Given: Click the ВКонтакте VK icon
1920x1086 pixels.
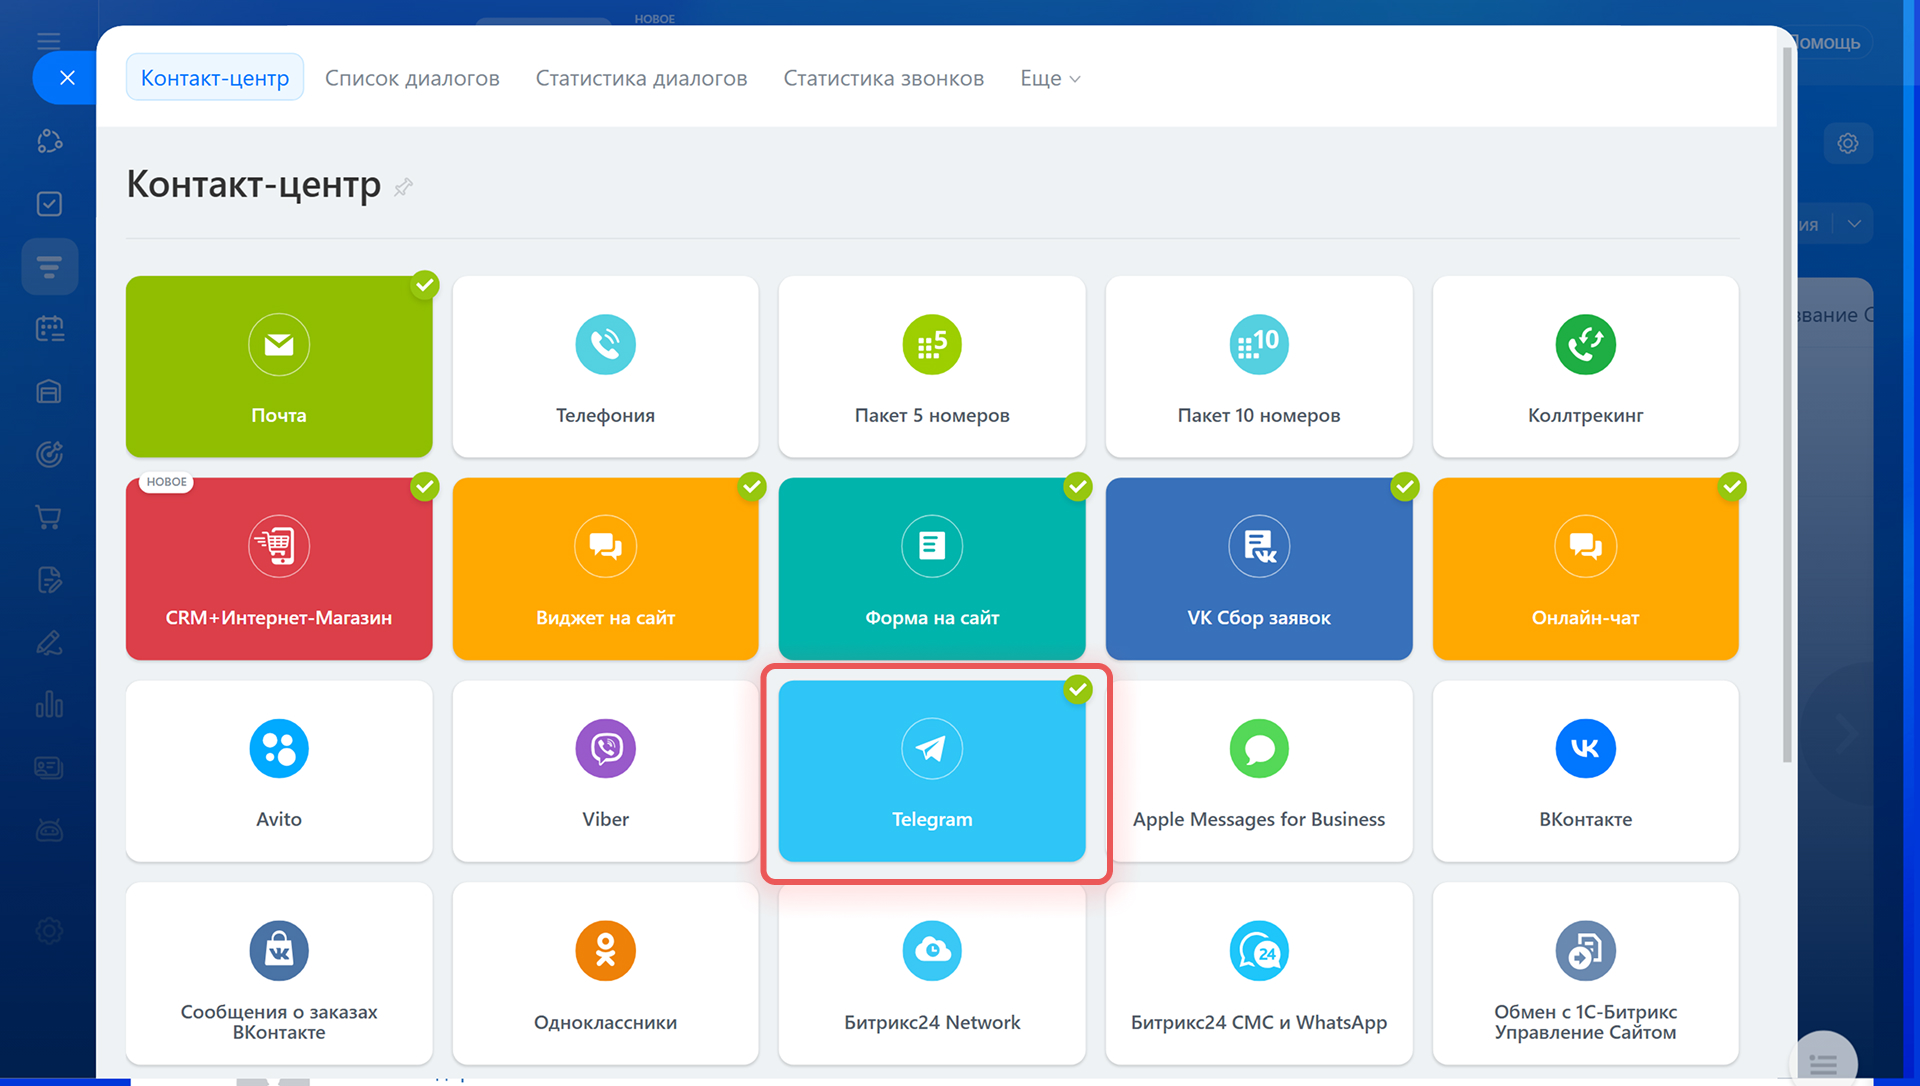Looking at the screenshot, I should coord(1585,748).
